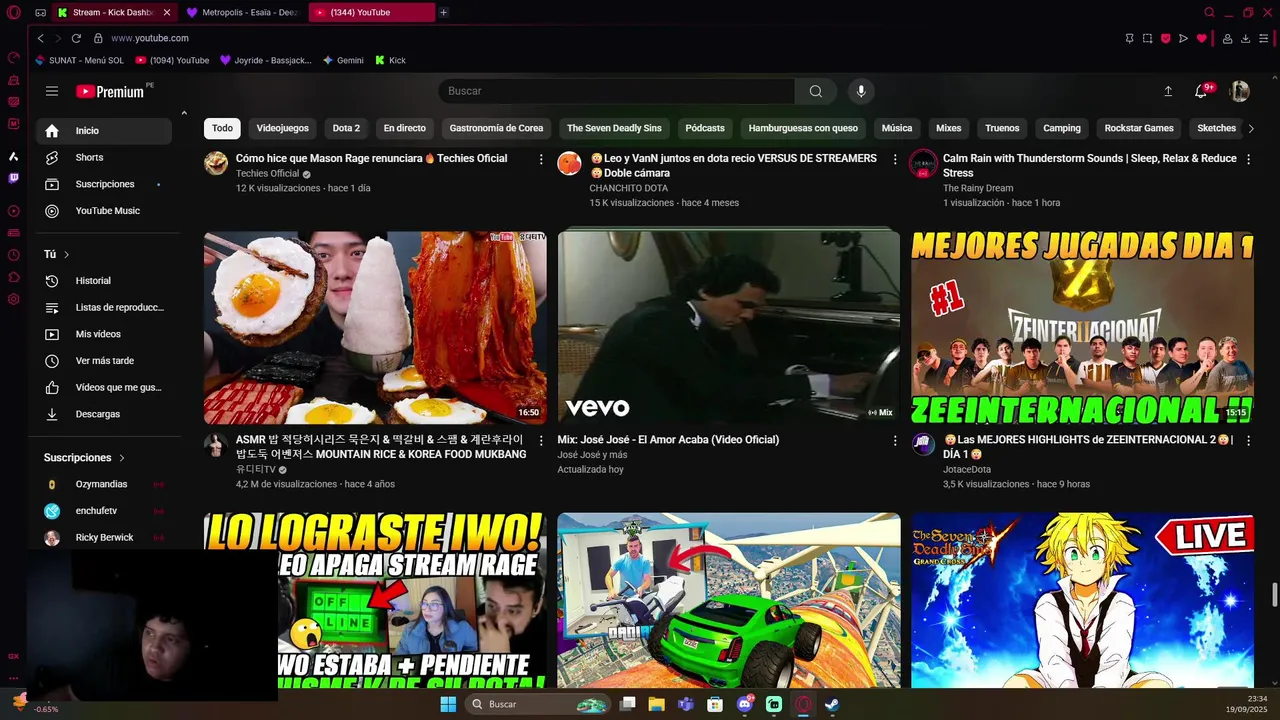Select The Seven Deadly Sins chip
The height and width of the screenshot is (720, 1280).
tap(614, 128)
